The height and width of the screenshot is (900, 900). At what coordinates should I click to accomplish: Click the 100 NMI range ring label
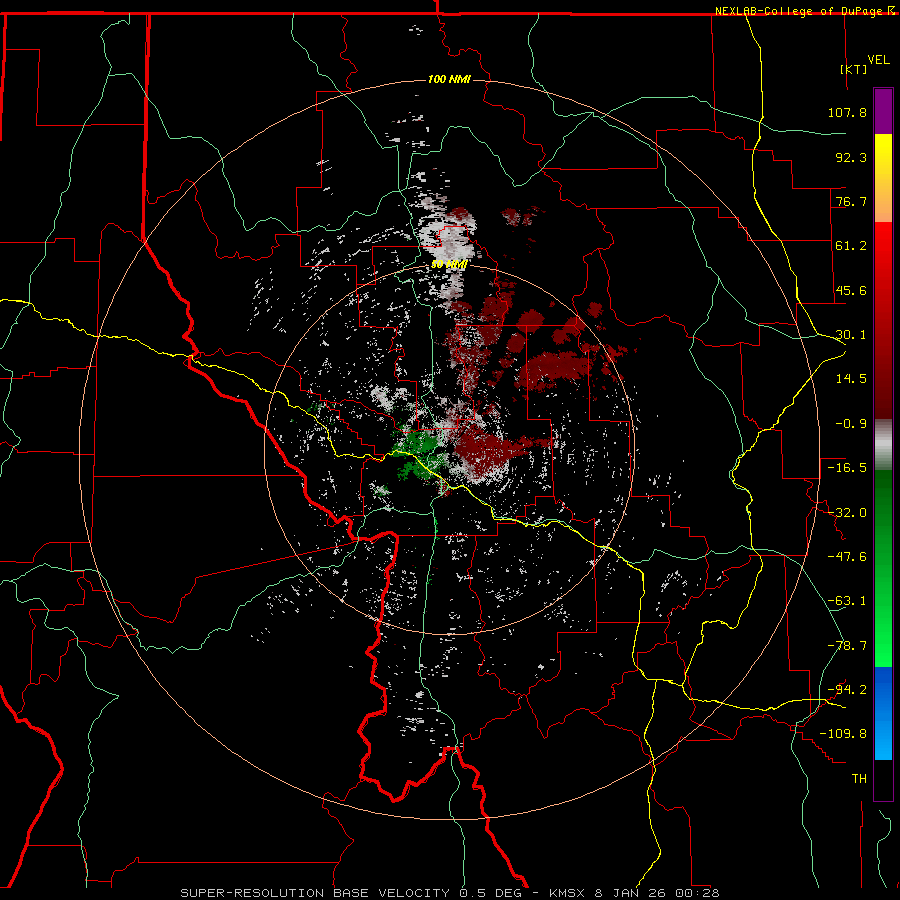(449, 79)
